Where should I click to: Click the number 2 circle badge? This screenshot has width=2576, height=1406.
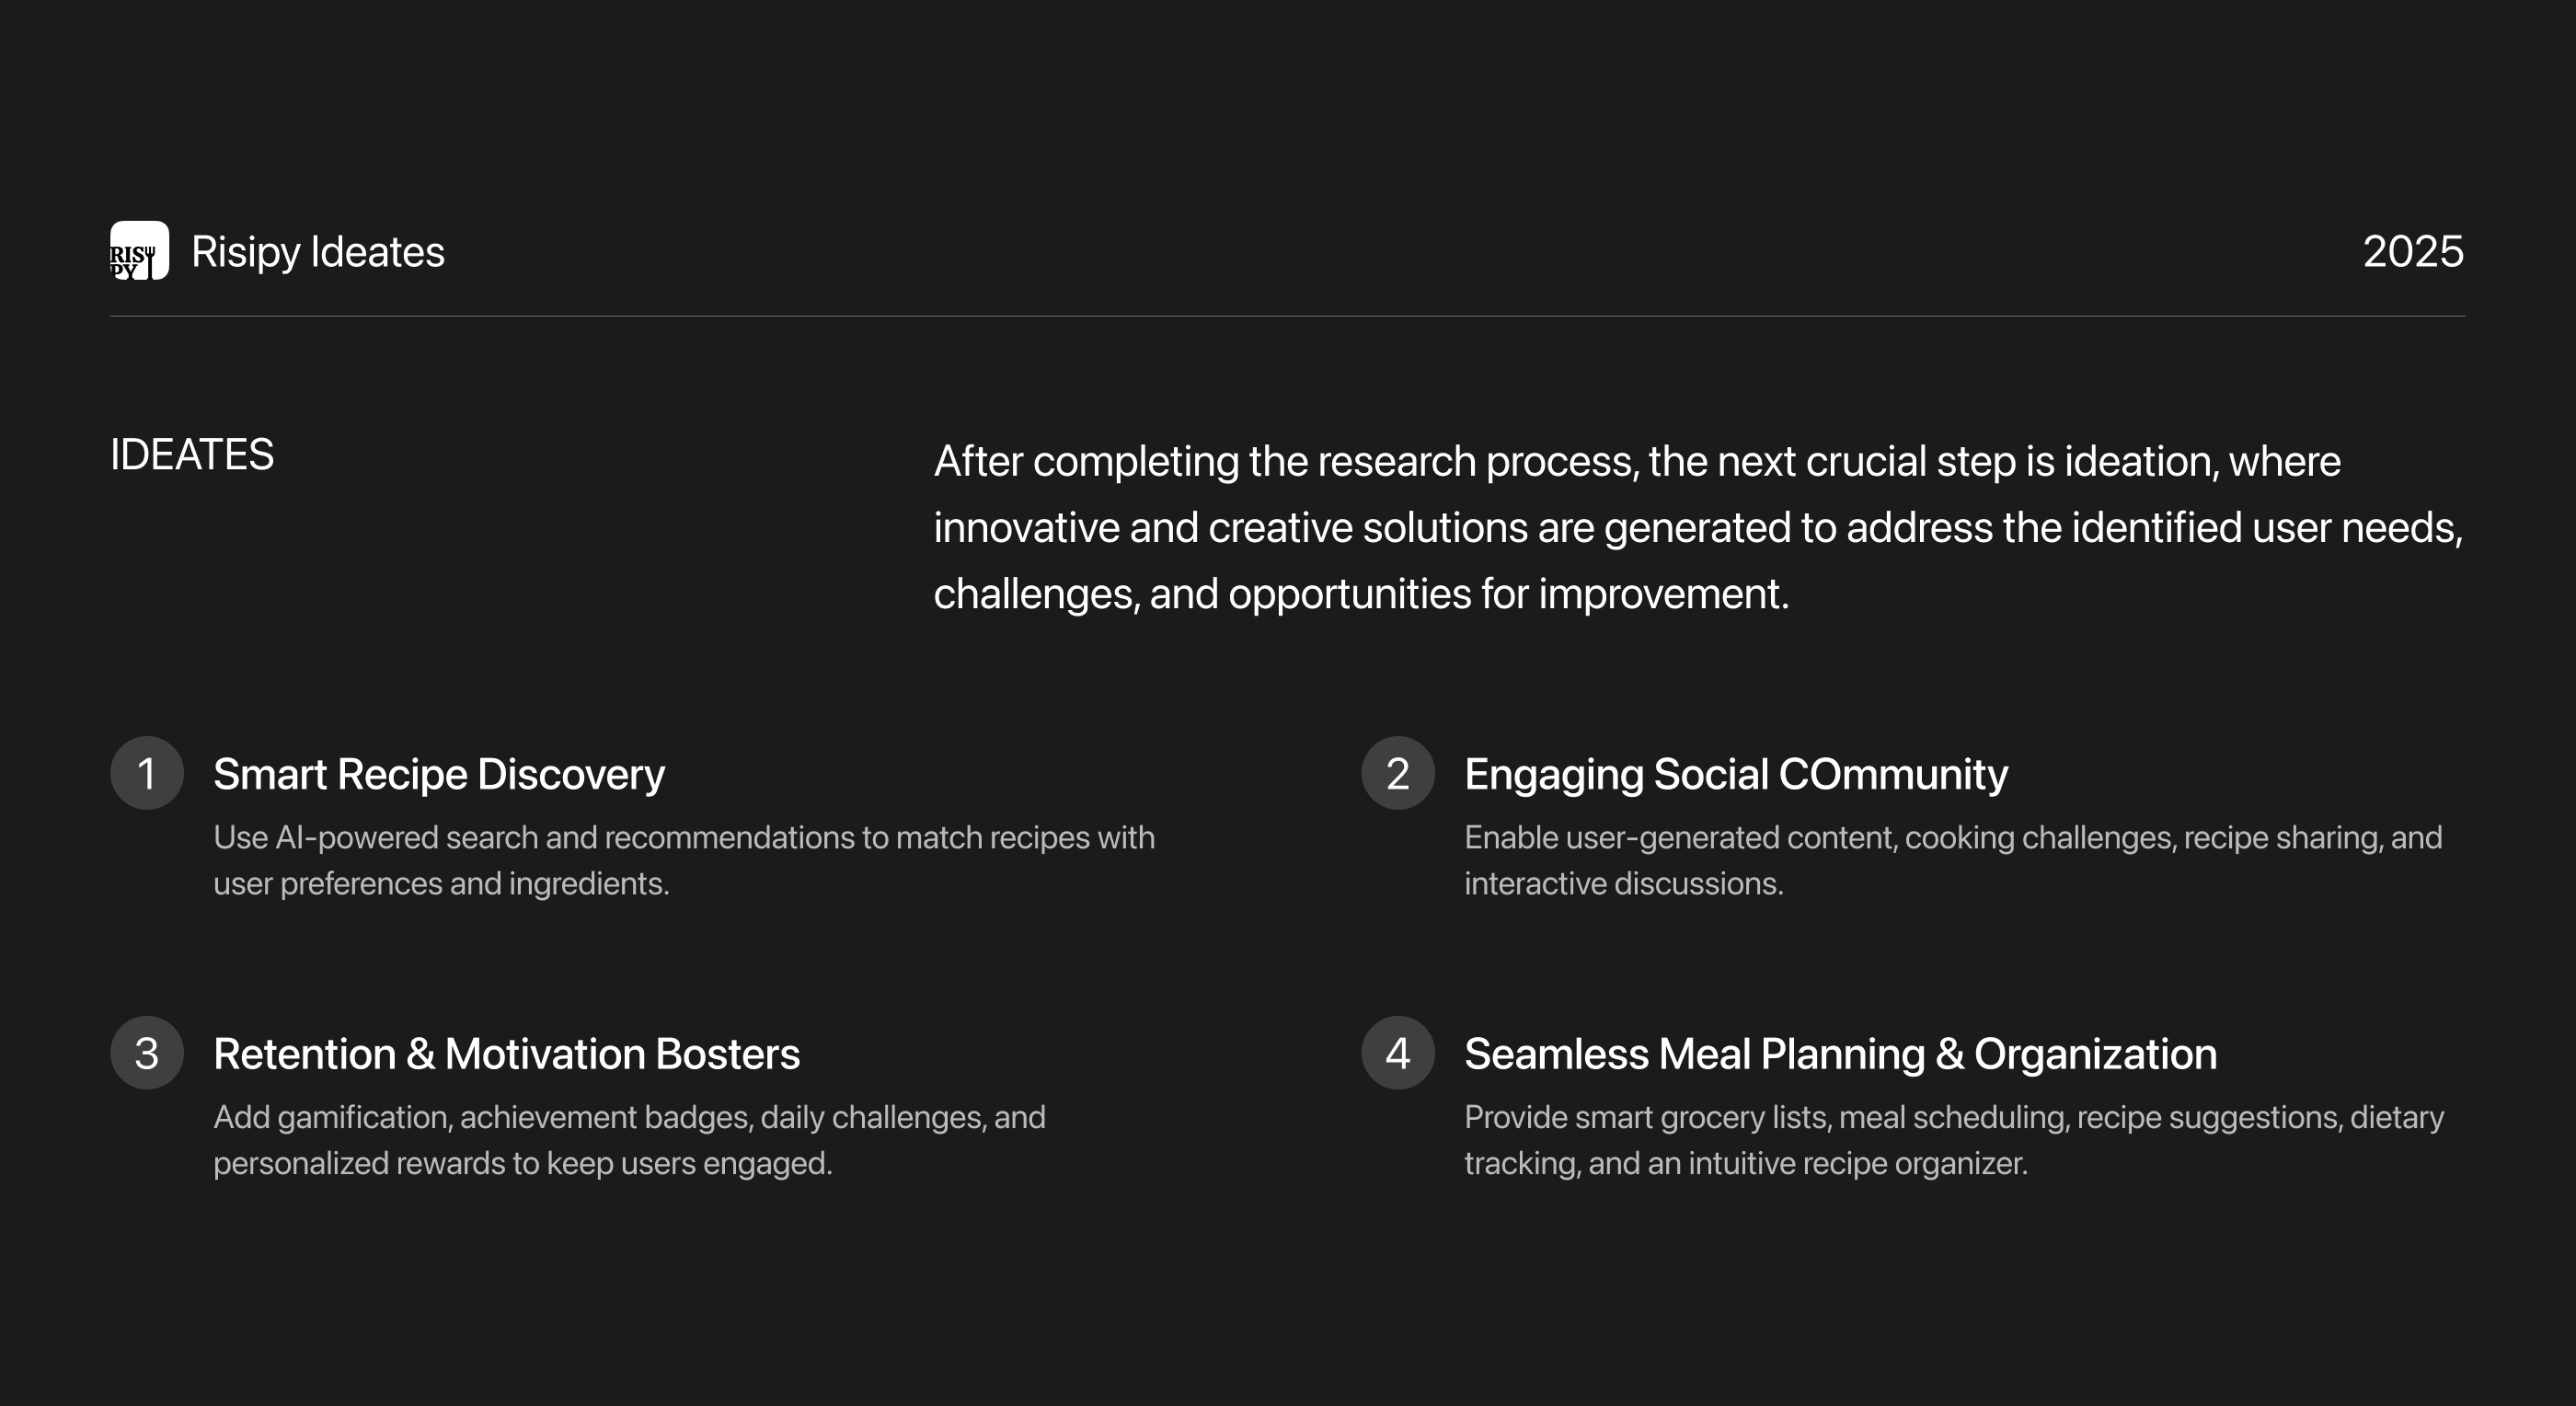[x=1397, y=773]
